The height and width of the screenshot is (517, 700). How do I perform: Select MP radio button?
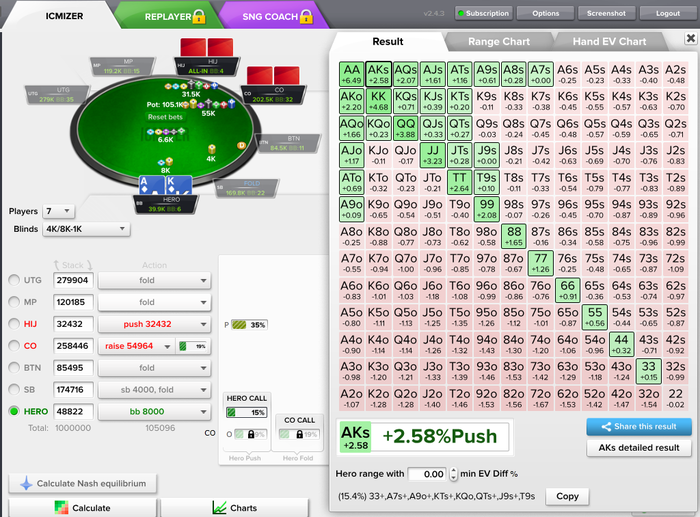click(x=14, y=302)
